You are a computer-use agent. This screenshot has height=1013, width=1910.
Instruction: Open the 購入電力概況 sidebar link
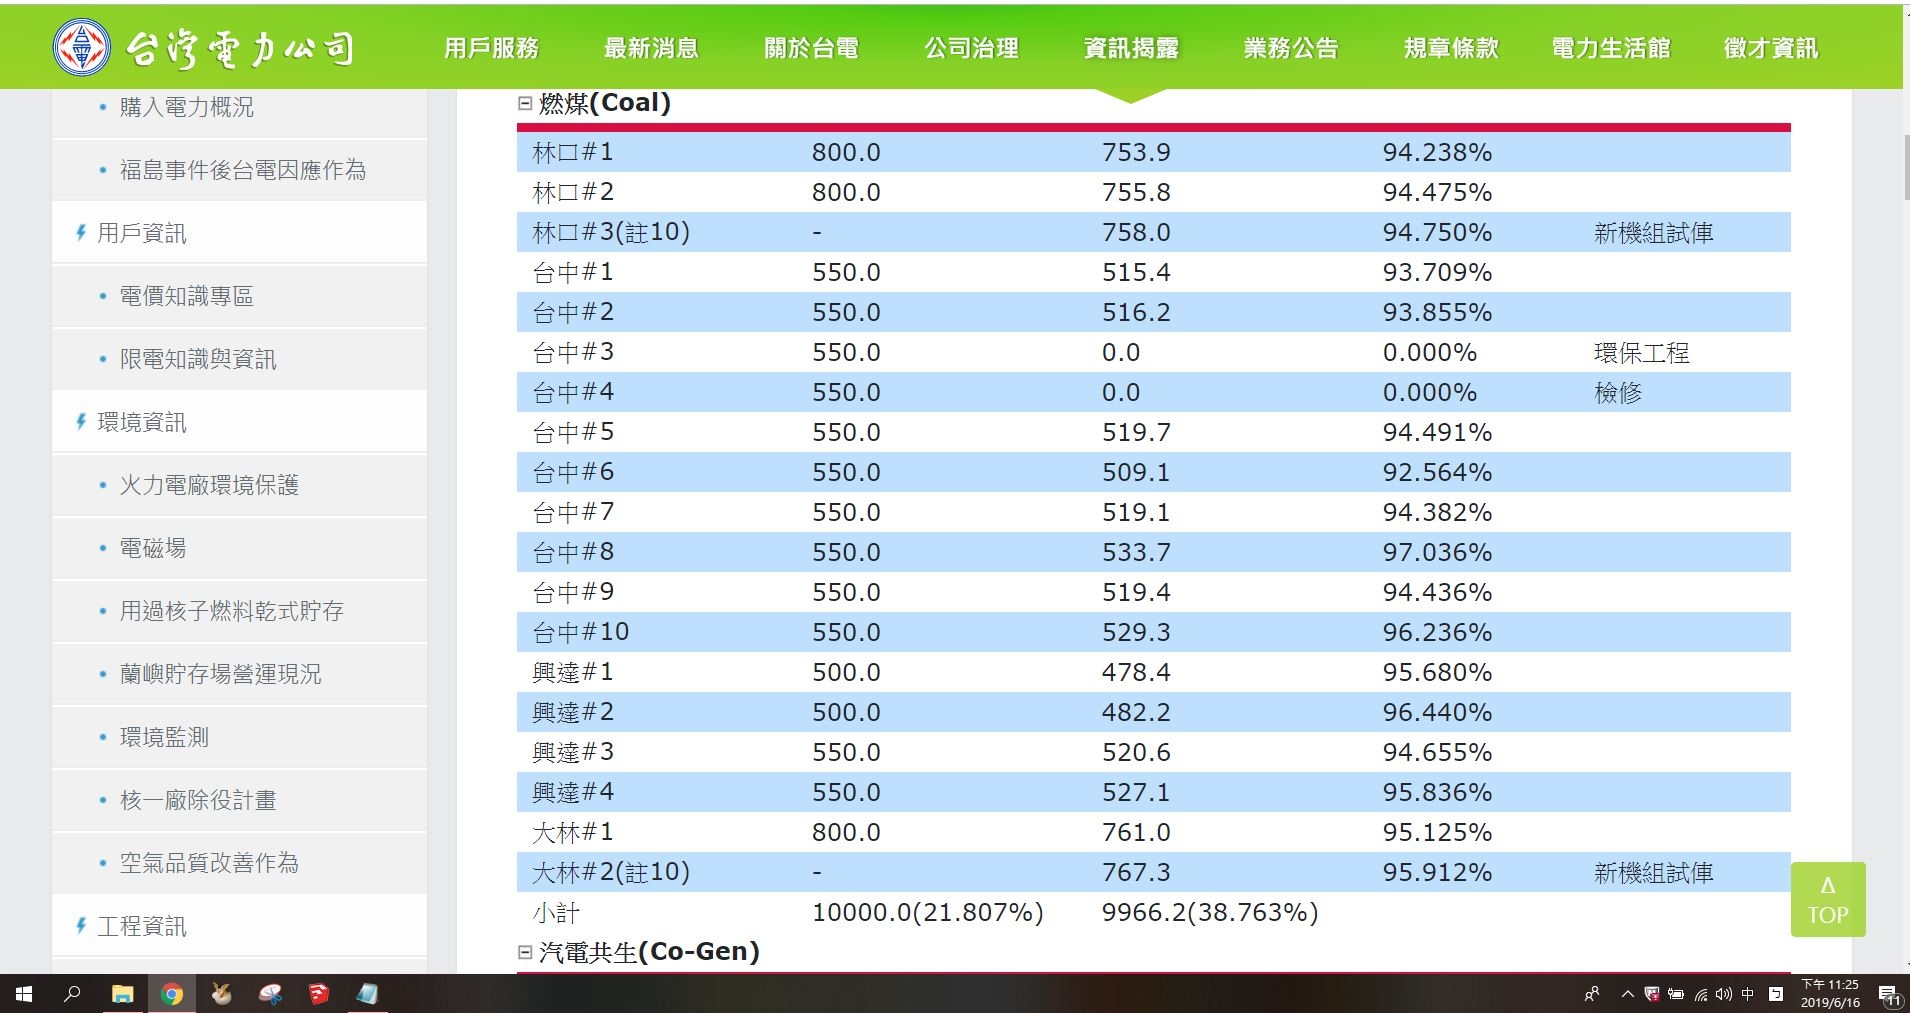pyautogui.click(x=186, y=107)
